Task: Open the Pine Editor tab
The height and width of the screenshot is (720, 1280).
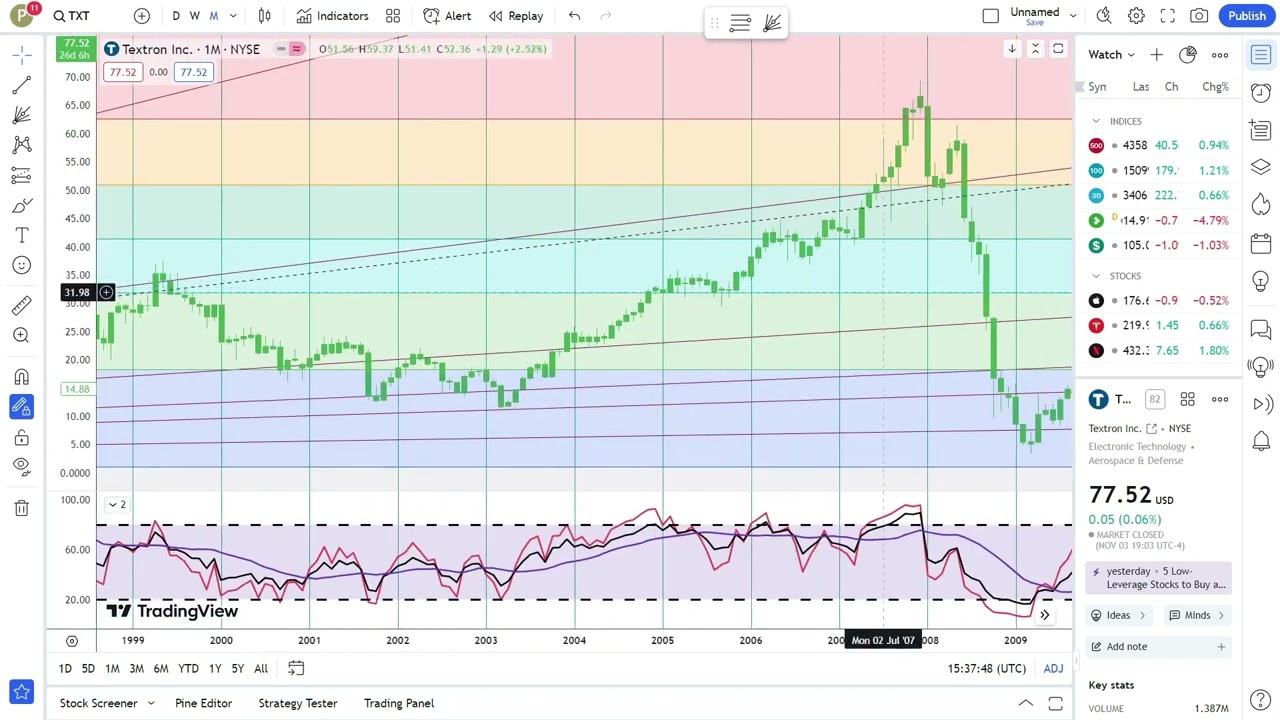Action: (203, 703)
